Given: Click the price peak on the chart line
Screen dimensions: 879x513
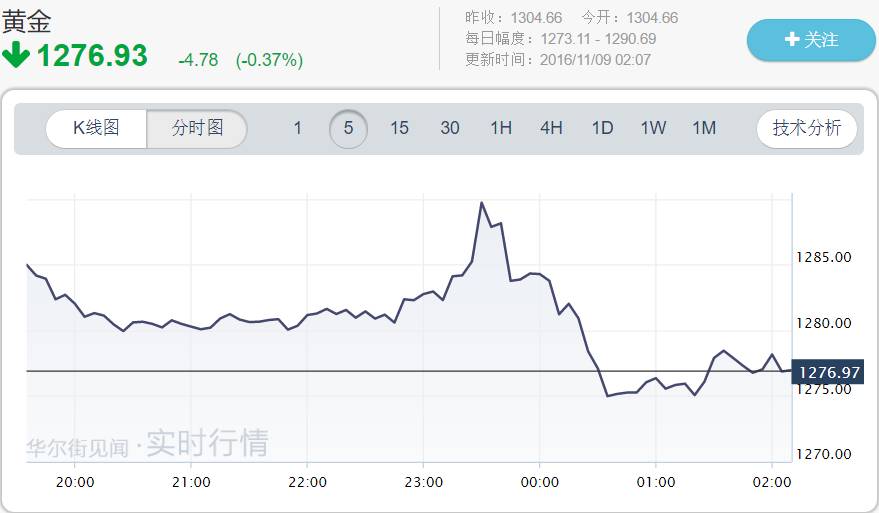Looking at the screenshot, I should [482, 203].
